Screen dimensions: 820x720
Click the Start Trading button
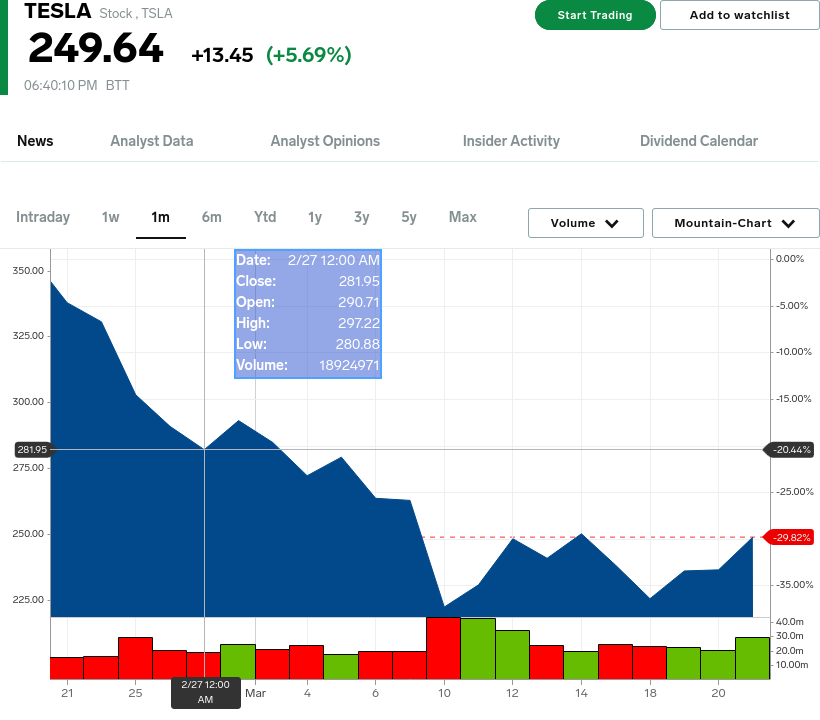click(595, 15)
